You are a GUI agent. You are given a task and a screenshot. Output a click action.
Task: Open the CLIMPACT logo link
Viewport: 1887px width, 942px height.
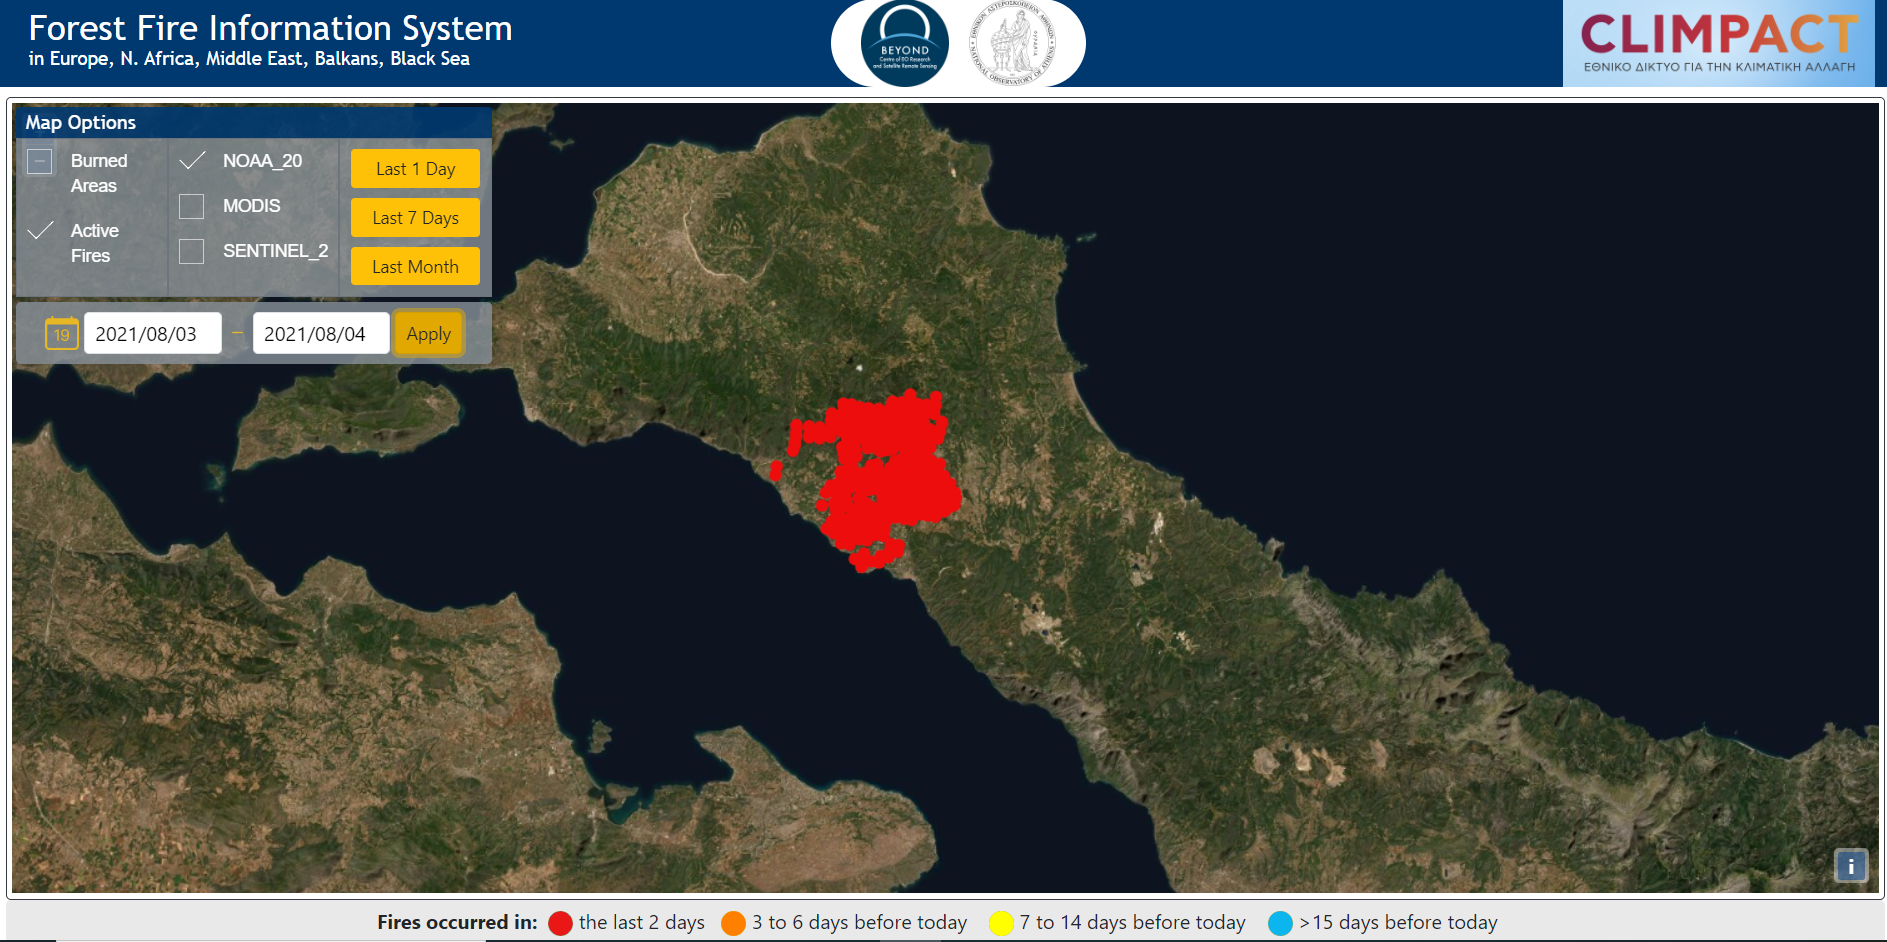(1717, 43)
